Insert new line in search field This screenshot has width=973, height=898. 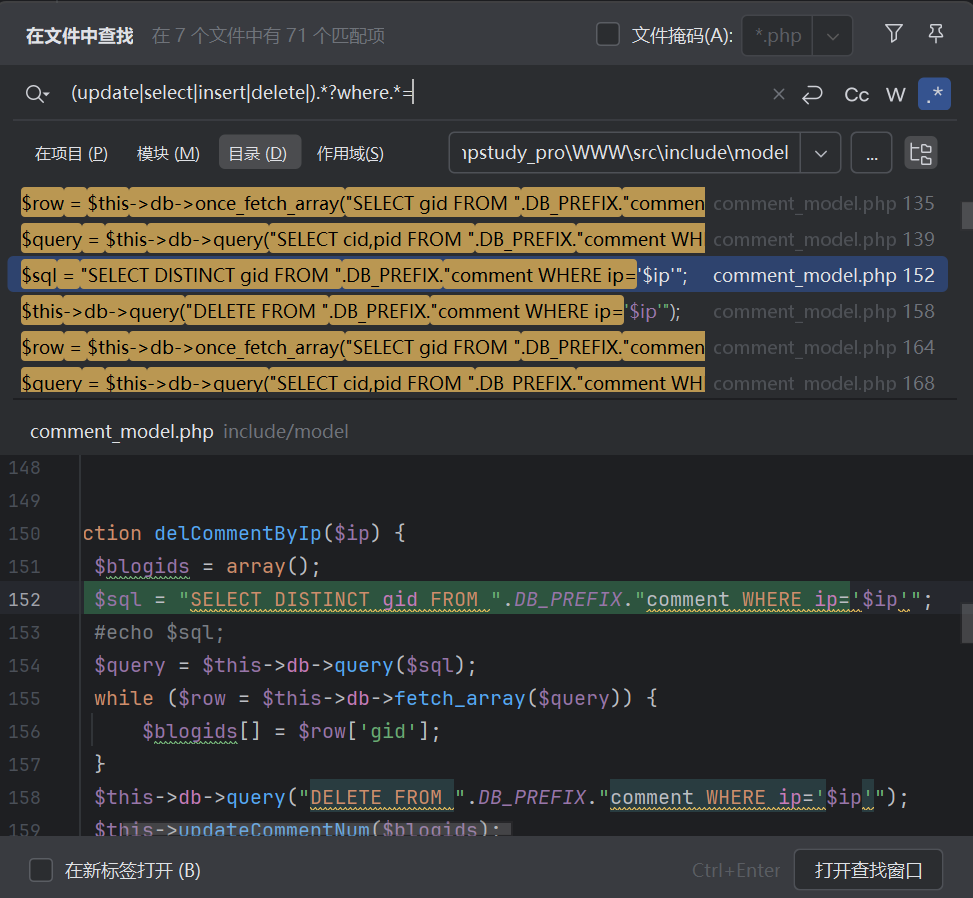[812, 94]
